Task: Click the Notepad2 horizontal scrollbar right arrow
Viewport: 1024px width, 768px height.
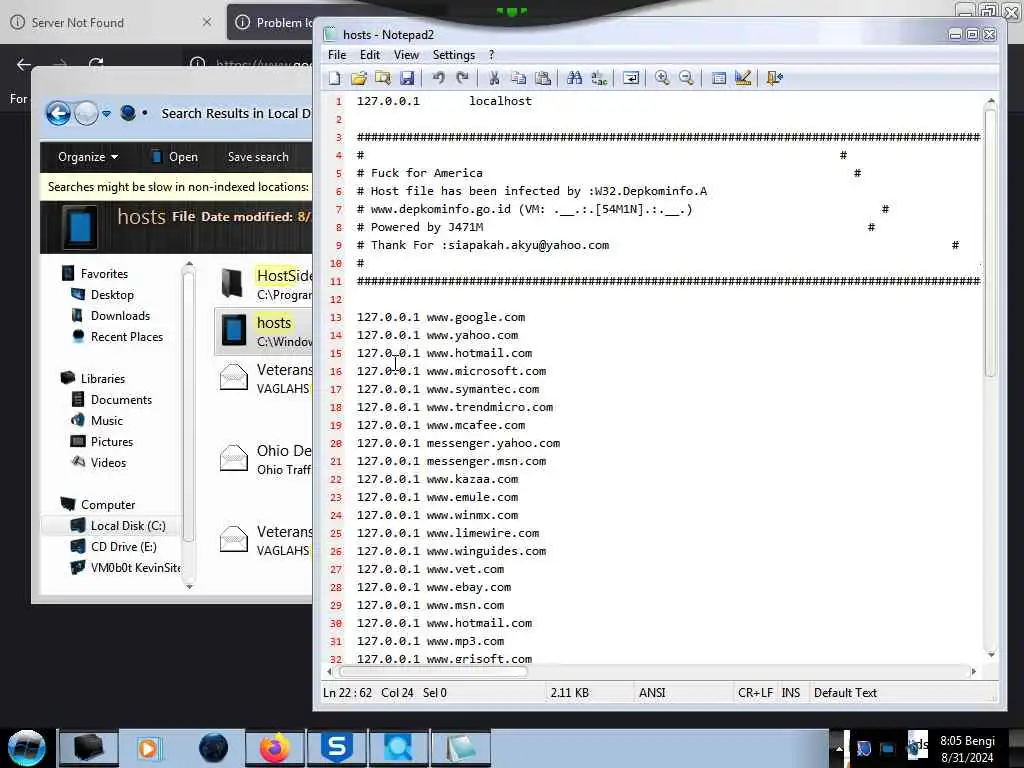Action: (974, 671)
